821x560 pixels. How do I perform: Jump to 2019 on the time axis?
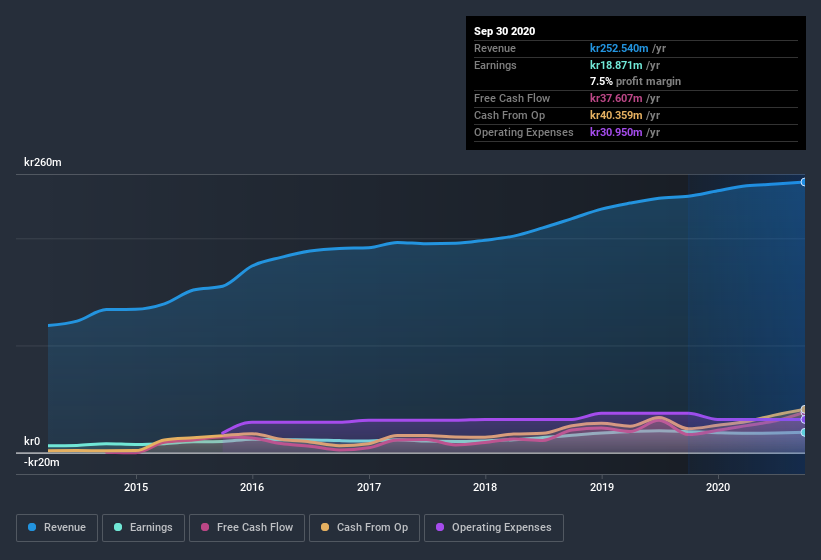[x=602, y=487]
